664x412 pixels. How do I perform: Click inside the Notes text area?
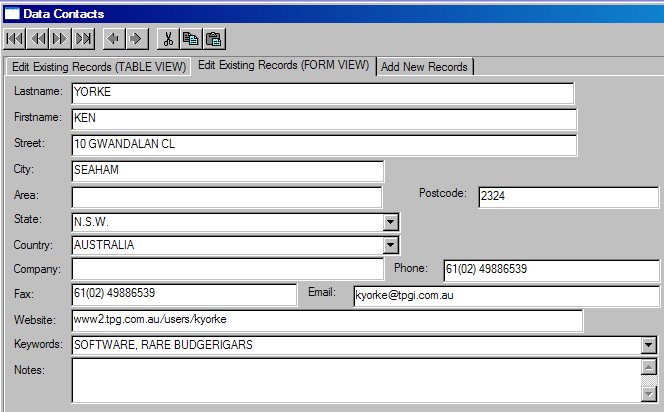356,380
